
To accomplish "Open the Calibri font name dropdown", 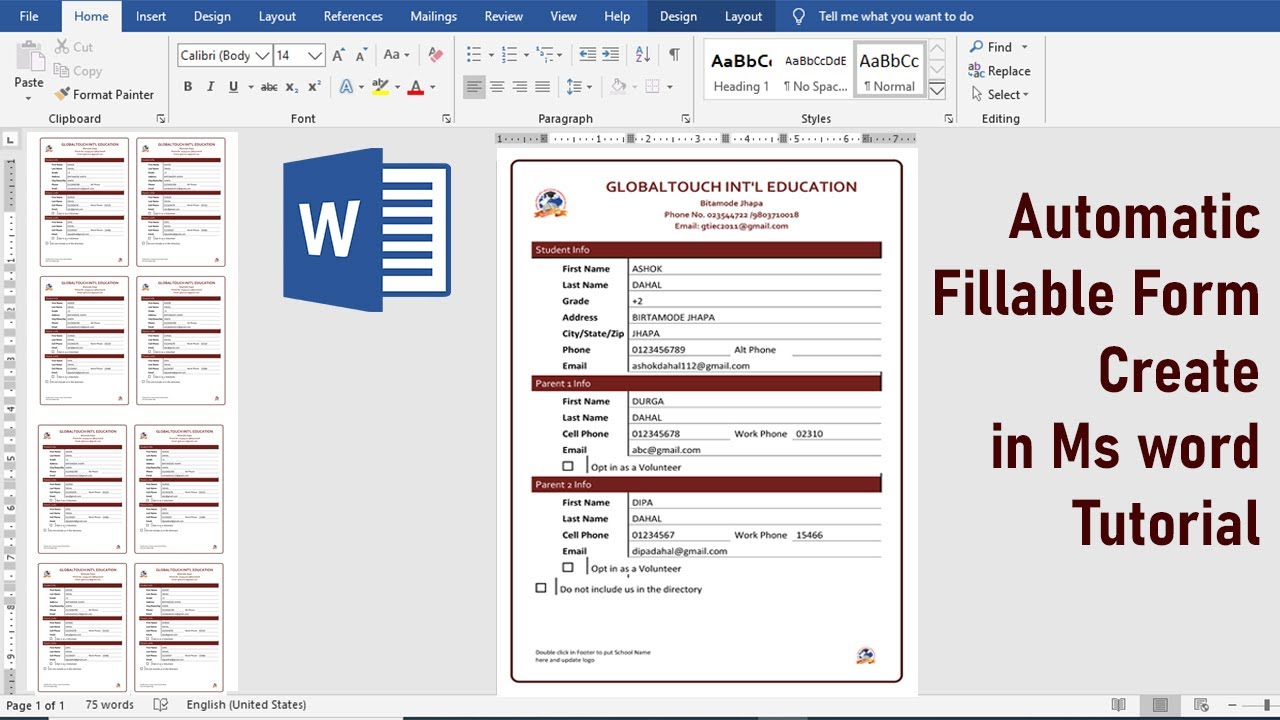I will point(263,56).
